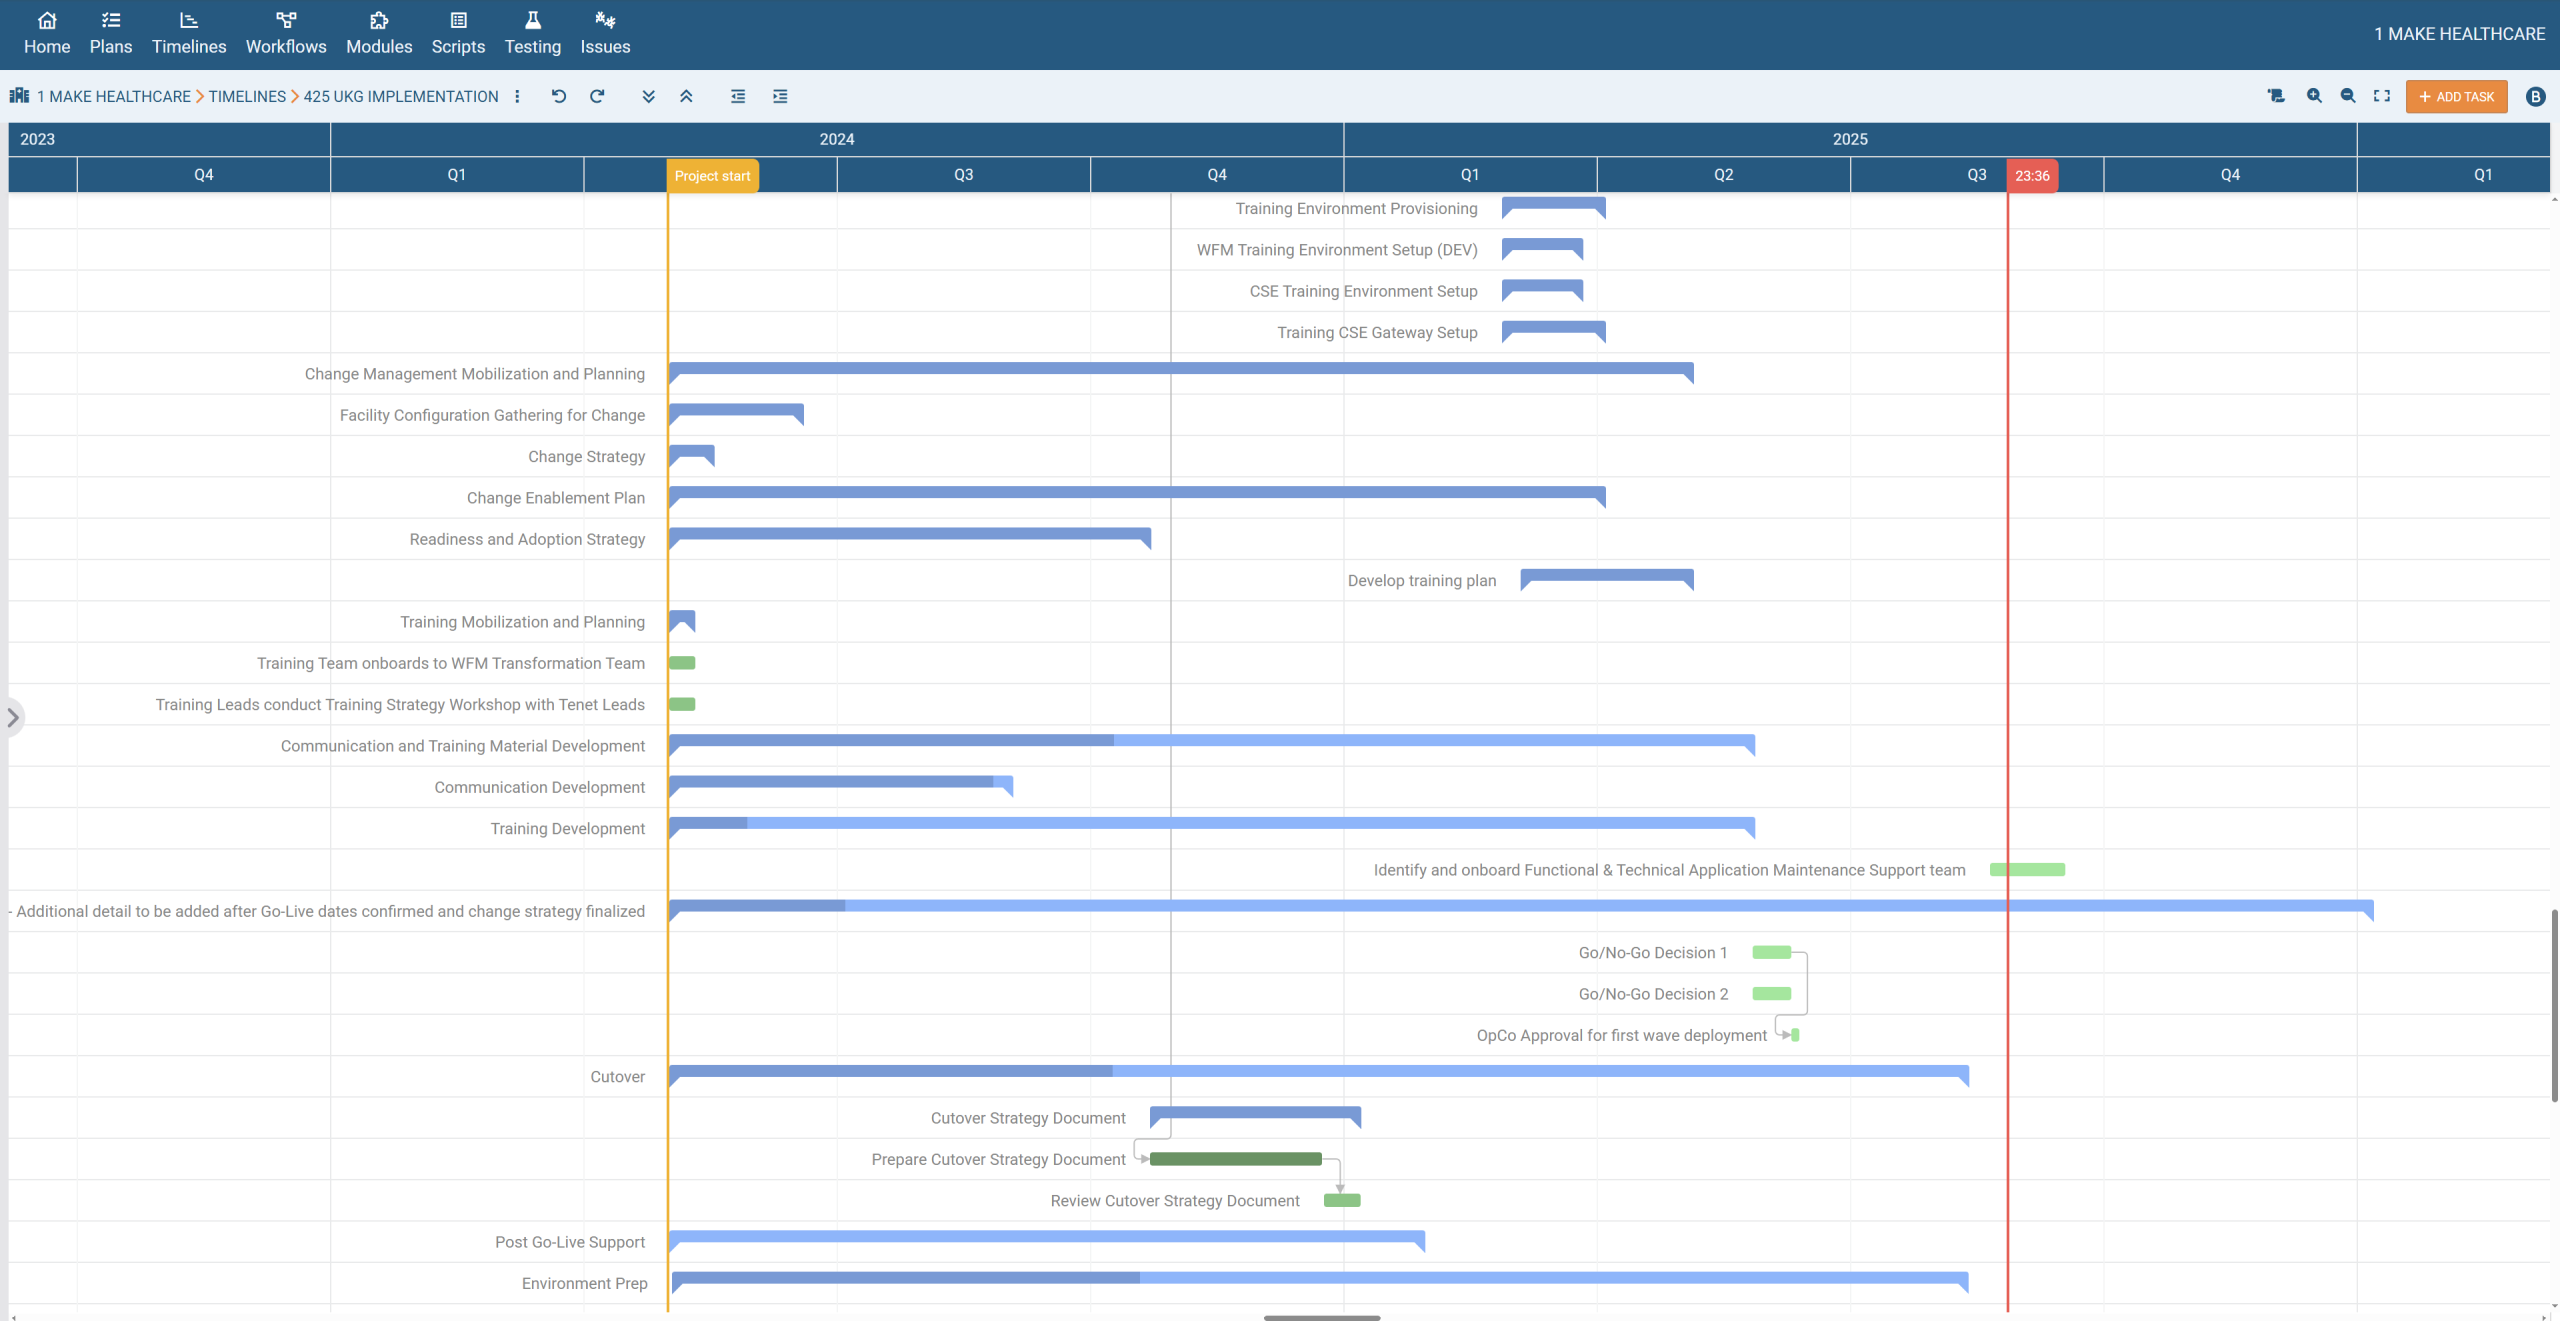Viewport: 2560px width, 1321px height.
Task: Open the B user avatar menu
Action: [2535, 96]
